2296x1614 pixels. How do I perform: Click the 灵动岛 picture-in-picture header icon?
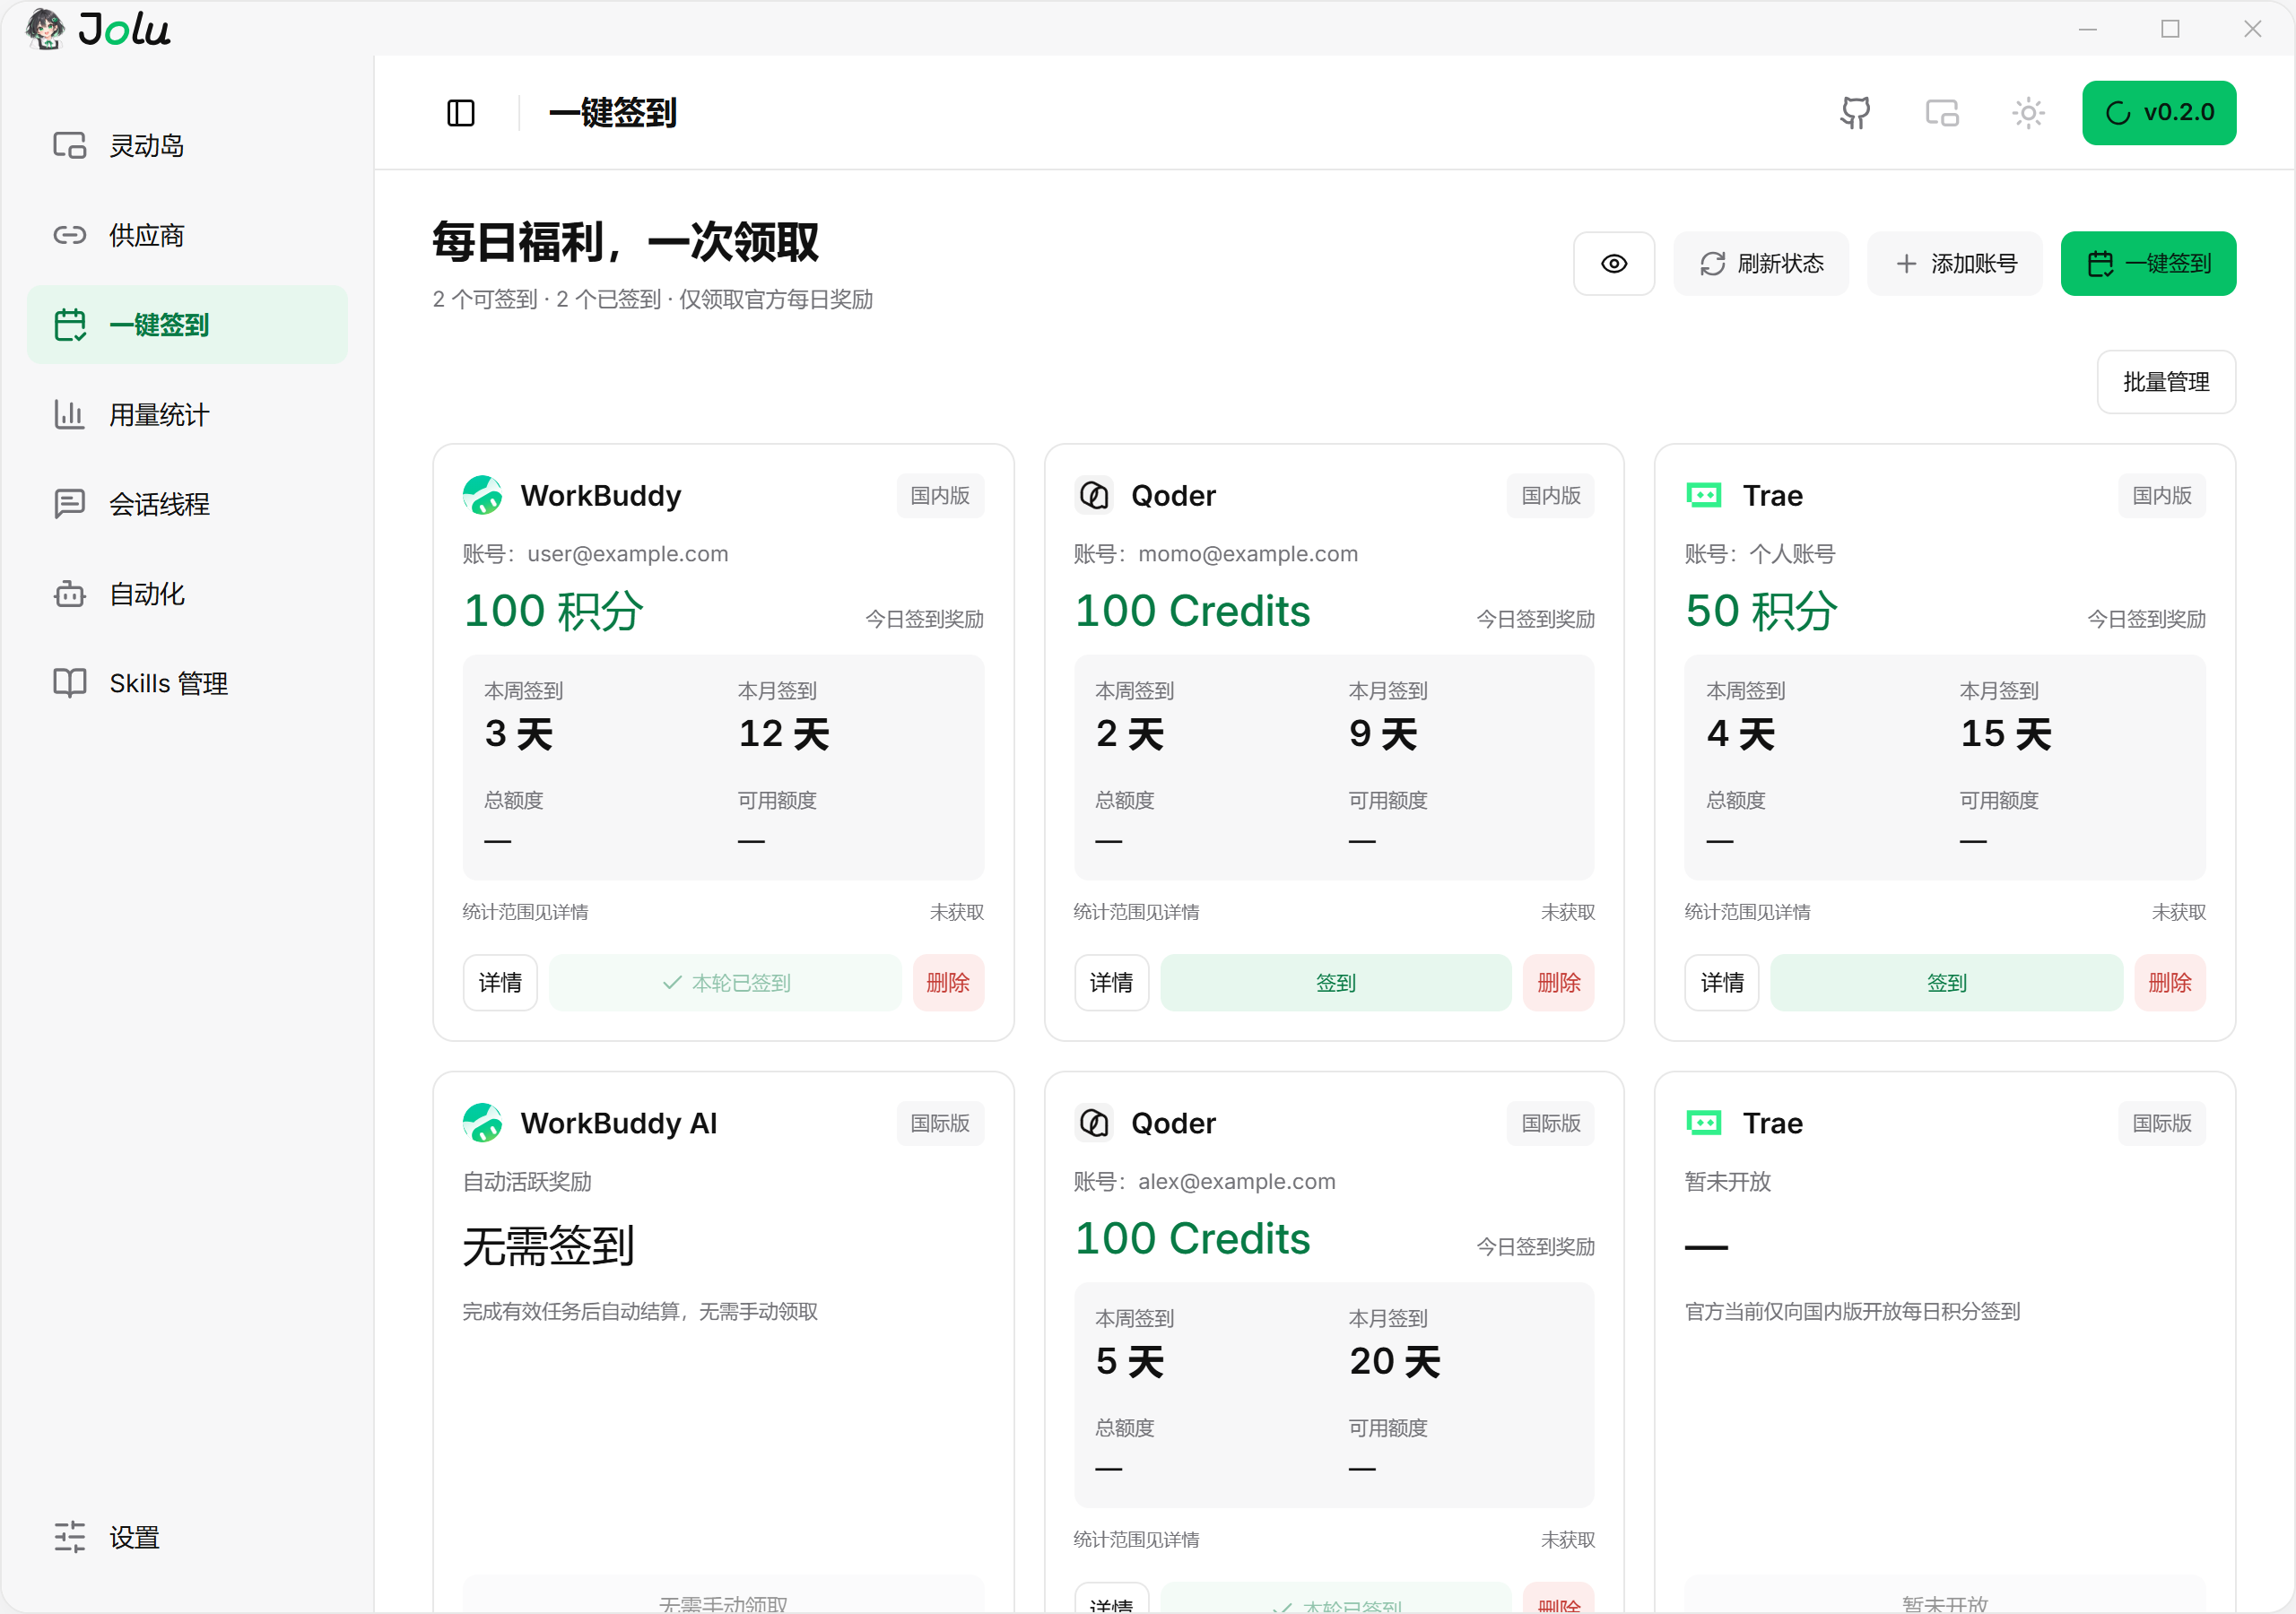[1942, 113]
